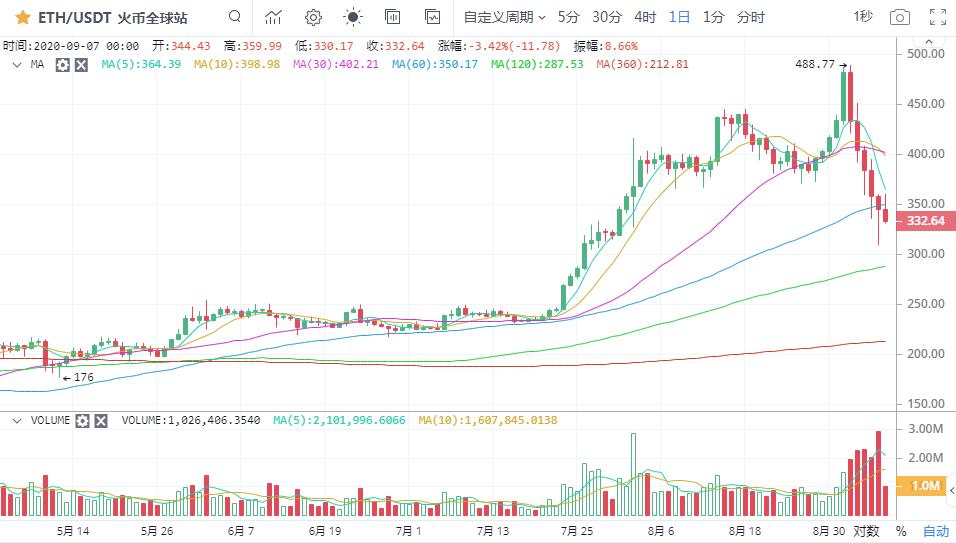The image size is (956, 543).
Task: Click the volume MA(5):2,101,996.6066 label
Action: coord(339,420)
